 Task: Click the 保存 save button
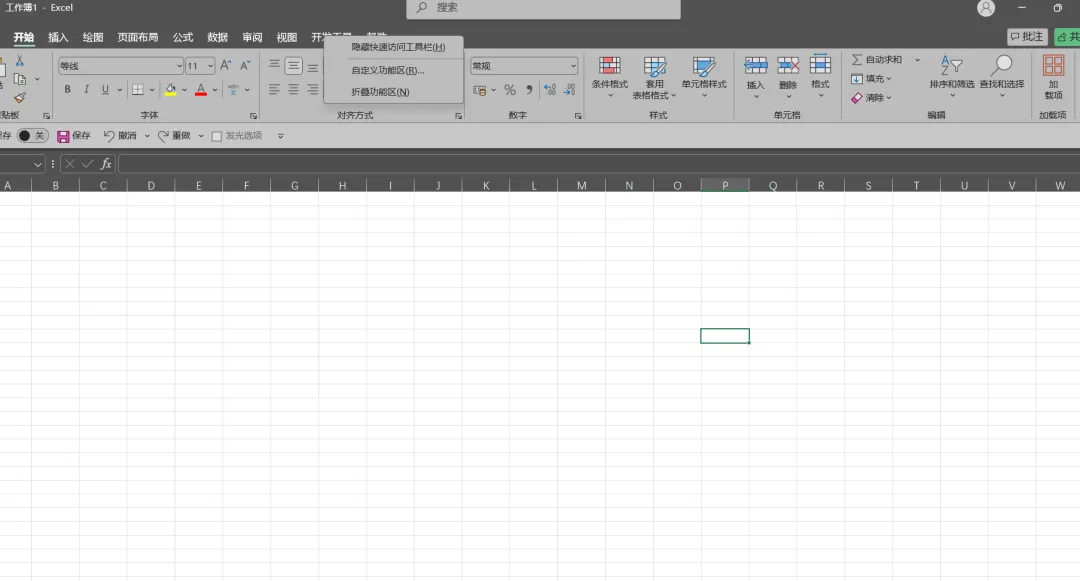[x=74, y=136]
